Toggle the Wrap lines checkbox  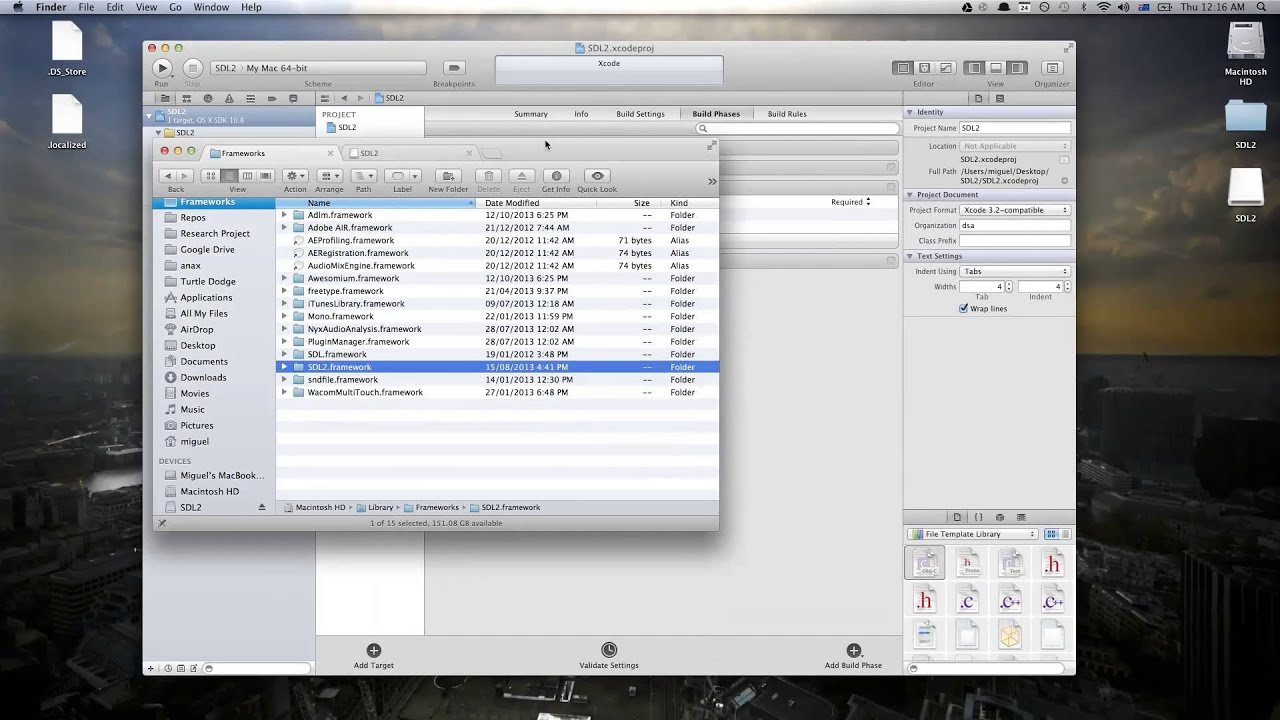point(964,309)
